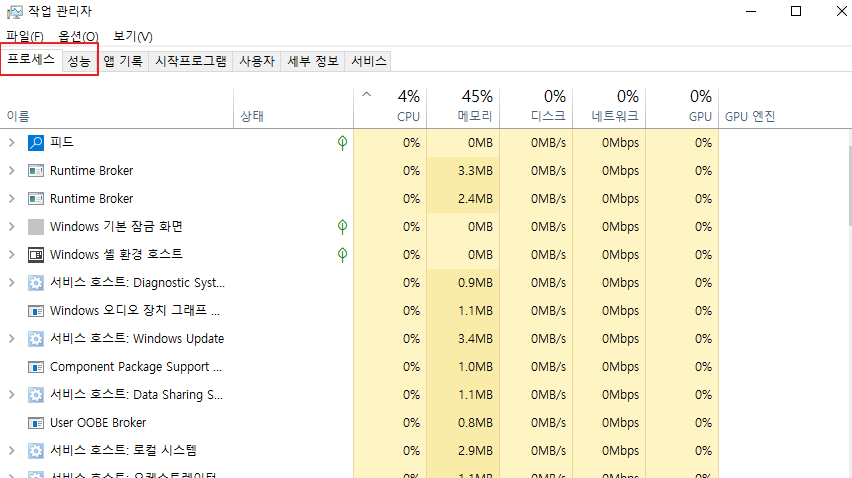Expand the Runtime Broker row using 3.3MB

click(x=11, y=171)
